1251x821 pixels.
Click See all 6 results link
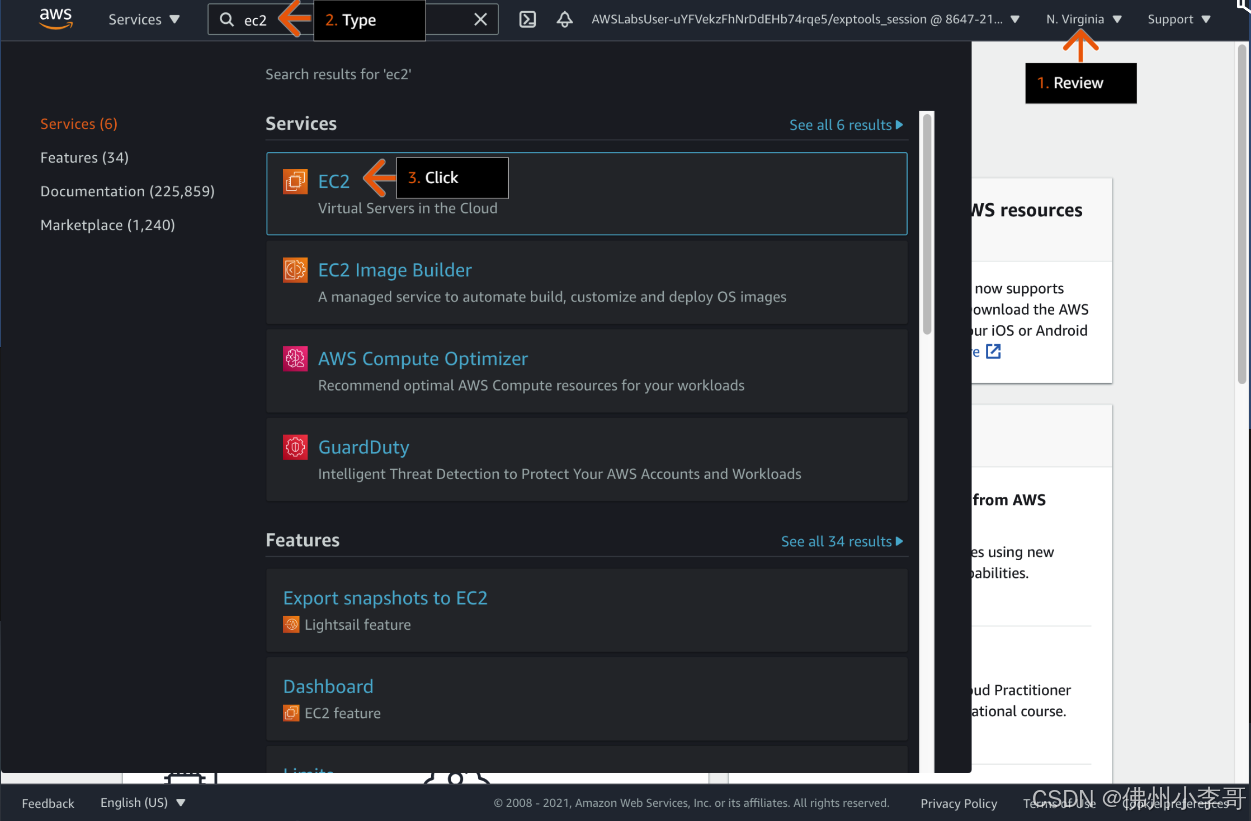[846, 125]
